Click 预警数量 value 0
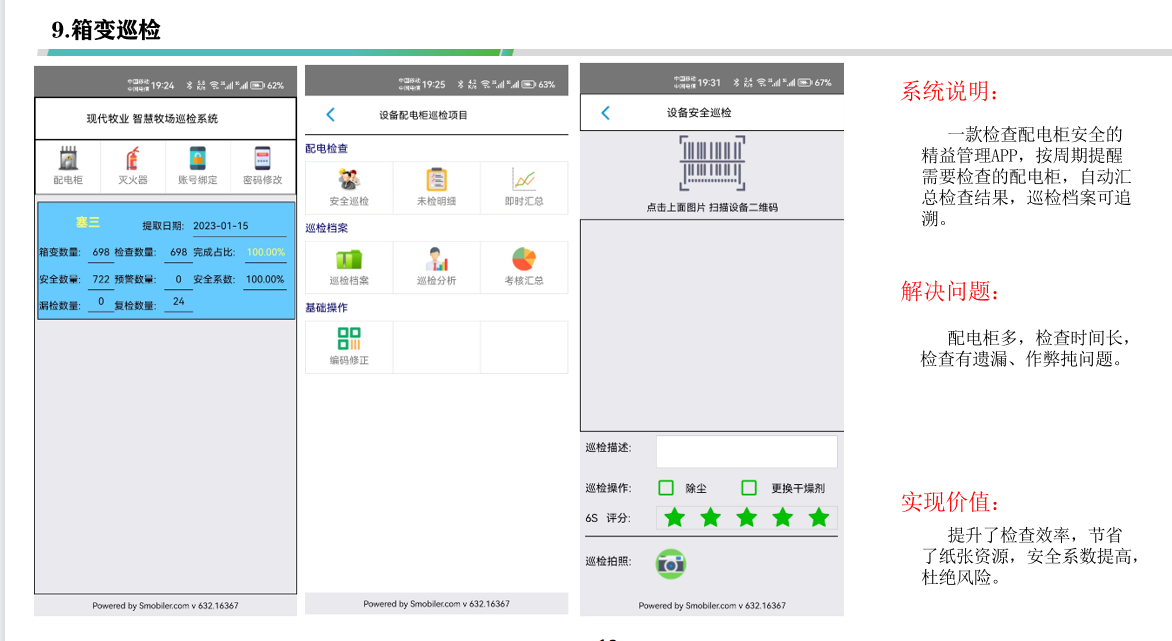The height and width of the screenshot is (641, 1172). coord(179,279)
